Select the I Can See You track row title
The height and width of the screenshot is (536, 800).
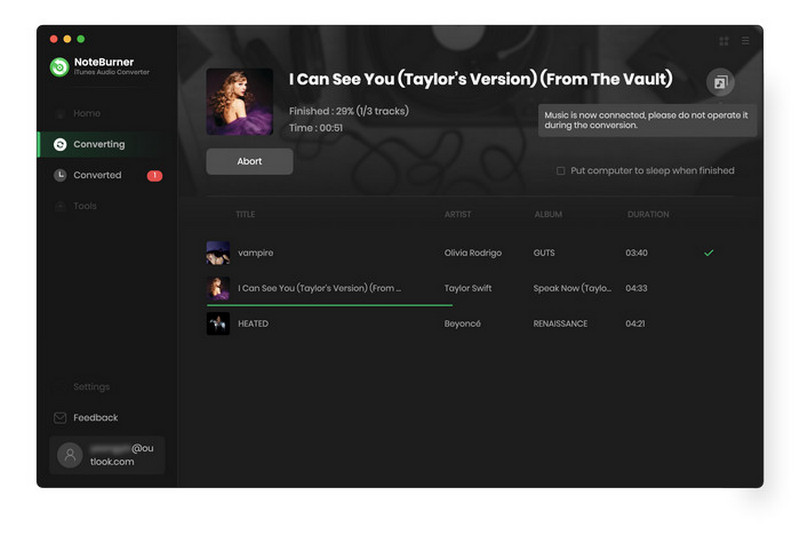319,288
